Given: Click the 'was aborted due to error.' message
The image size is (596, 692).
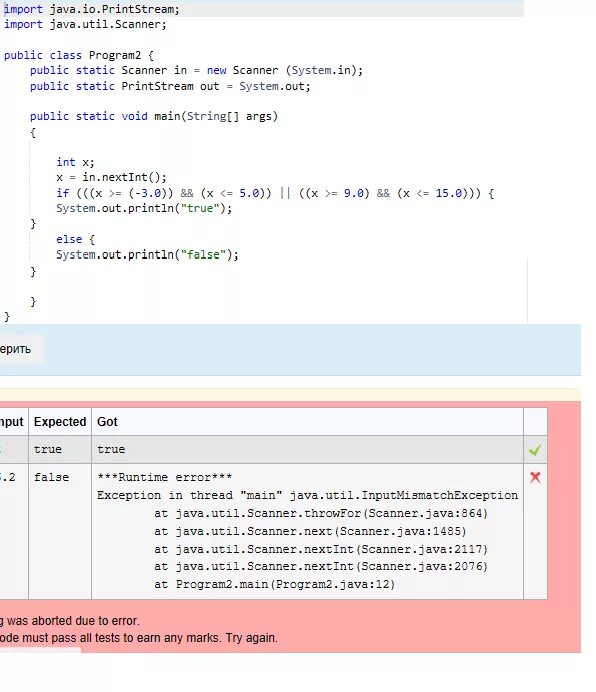Looking at the screenshot, I should click(x=70, y=621).
